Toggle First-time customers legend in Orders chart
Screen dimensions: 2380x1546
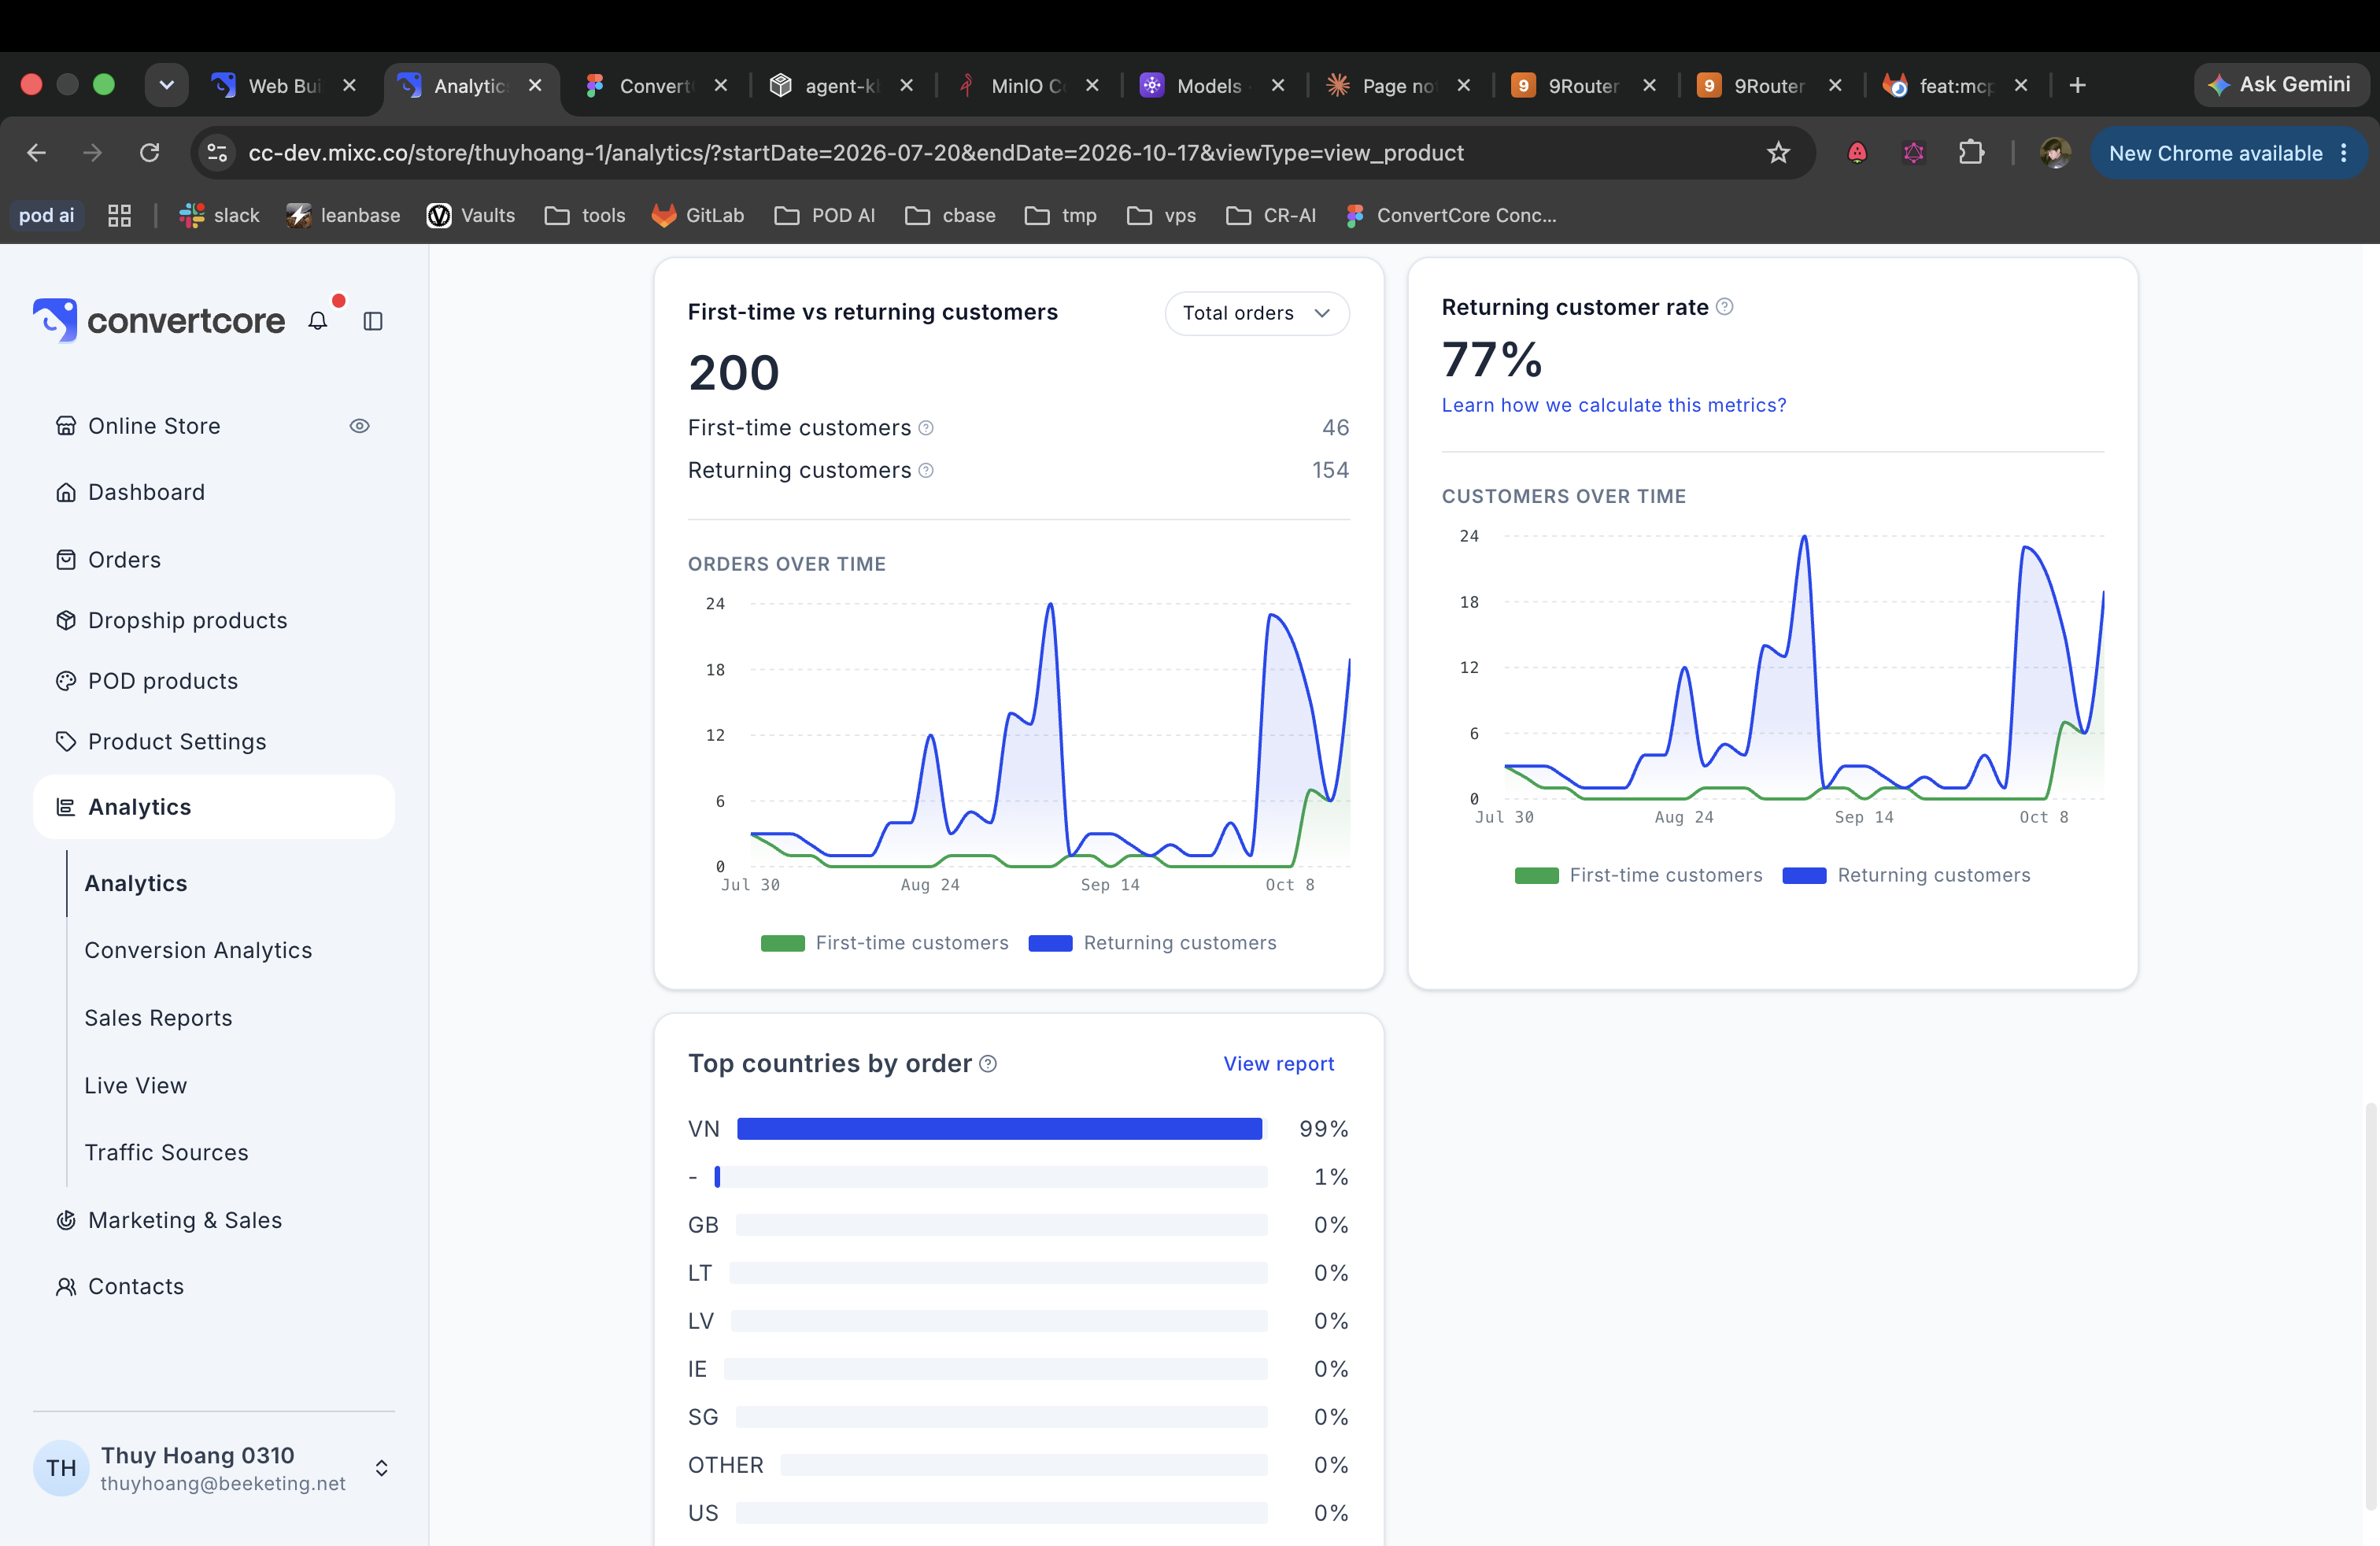click(884, 943)
